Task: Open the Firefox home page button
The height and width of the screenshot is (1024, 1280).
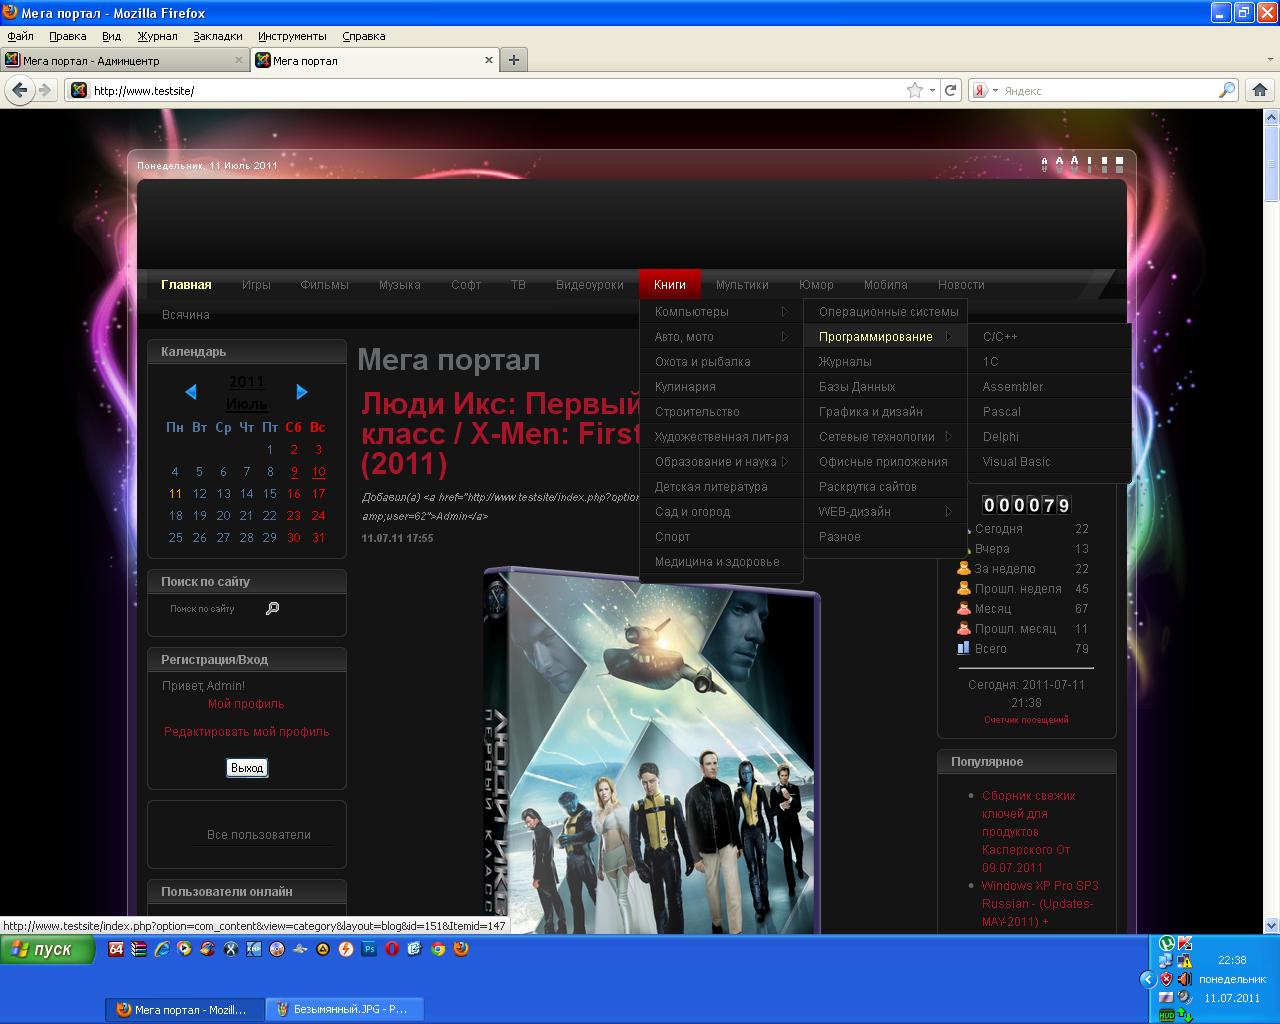Action: click(x=1260, y=90)
